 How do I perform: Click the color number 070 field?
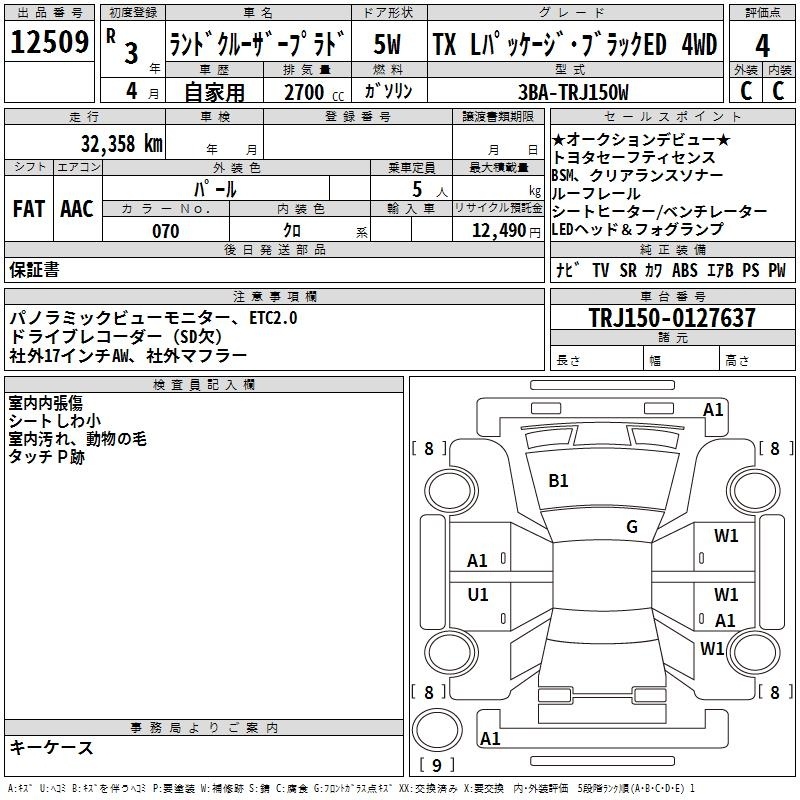166,231
